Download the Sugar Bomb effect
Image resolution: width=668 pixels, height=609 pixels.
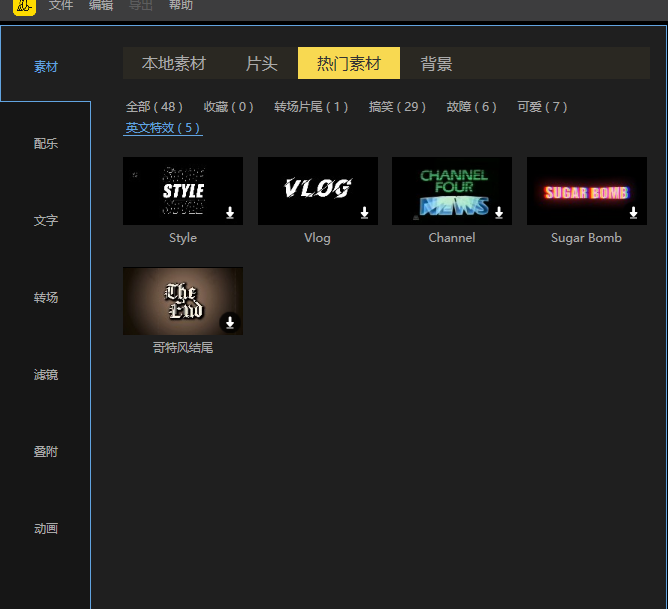point(634,212)
